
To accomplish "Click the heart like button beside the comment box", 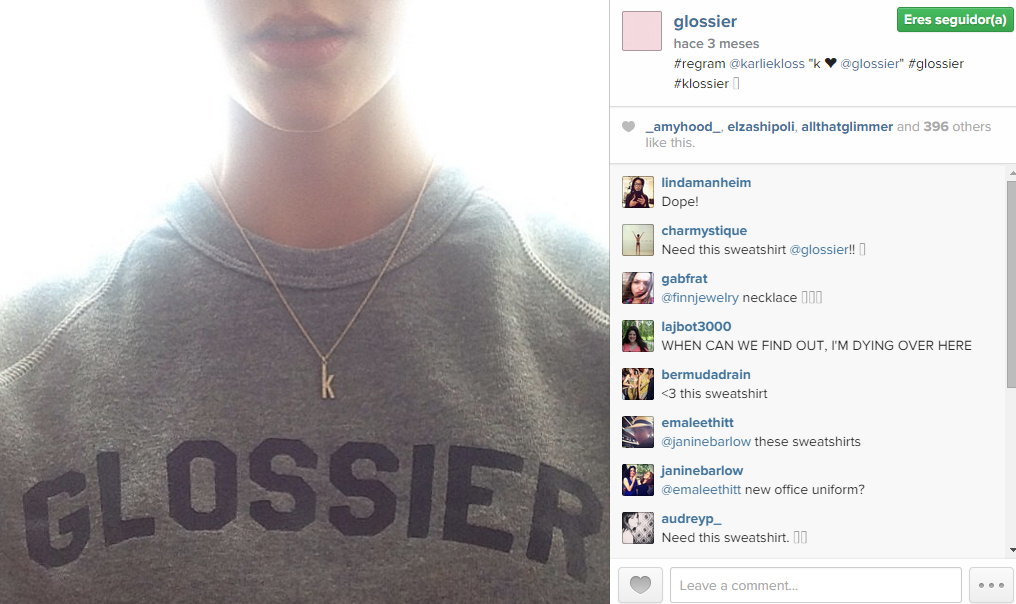I will tap(640, 585).
